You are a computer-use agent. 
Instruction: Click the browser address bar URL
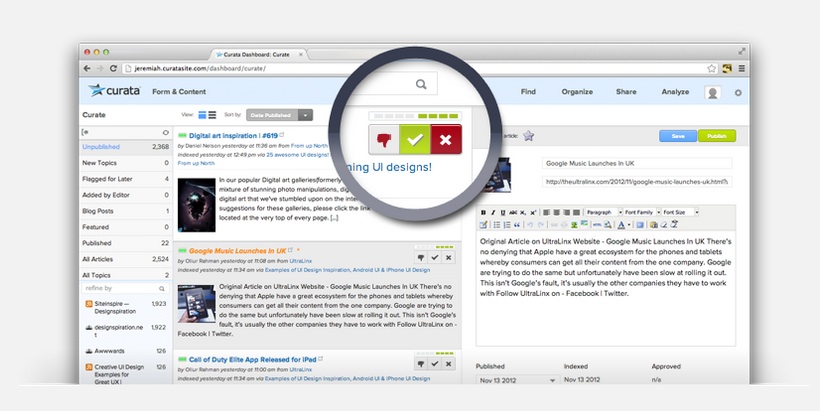(x=200, y=68)
